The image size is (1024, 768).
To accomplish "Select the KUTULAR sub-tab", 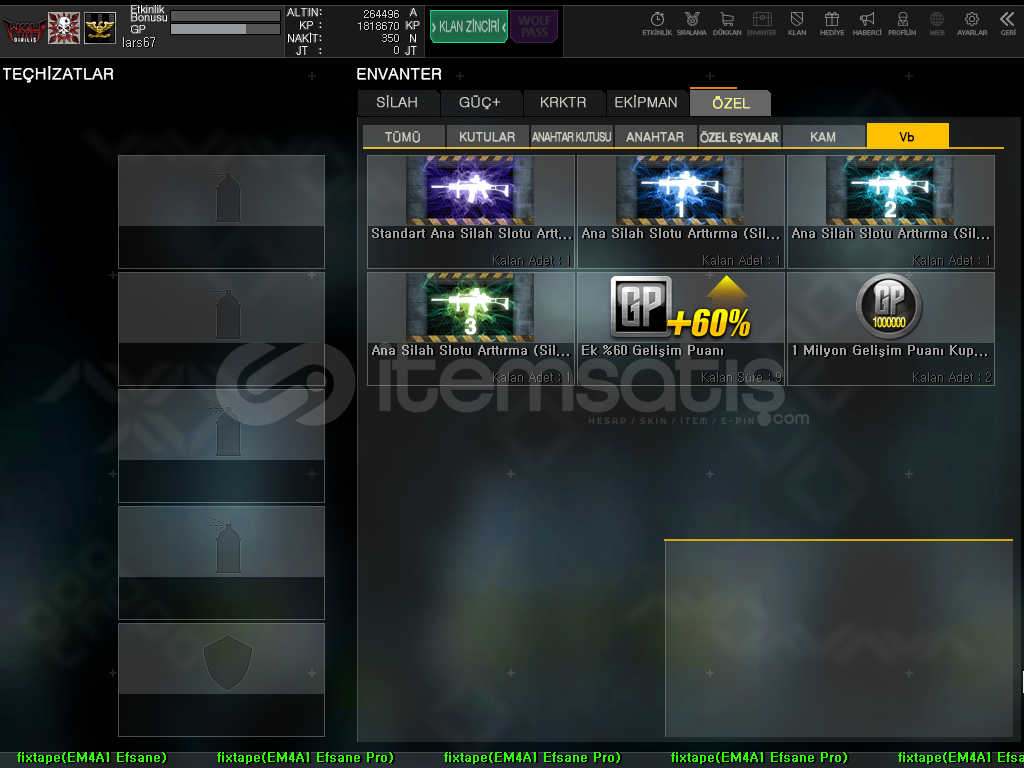I will (487, 136).
